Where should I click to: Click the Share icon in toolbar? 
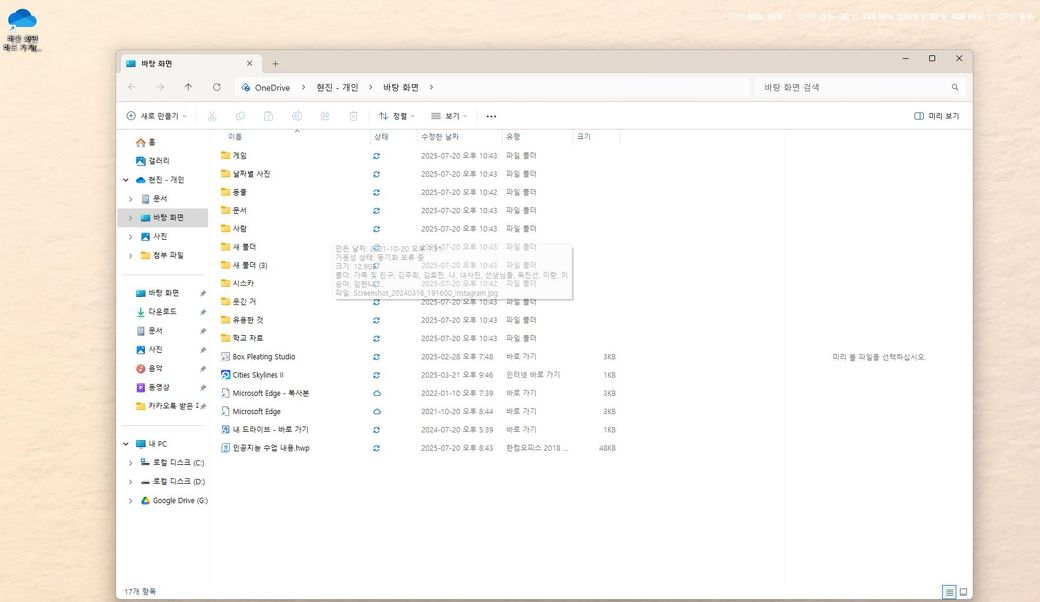(325, 116)
